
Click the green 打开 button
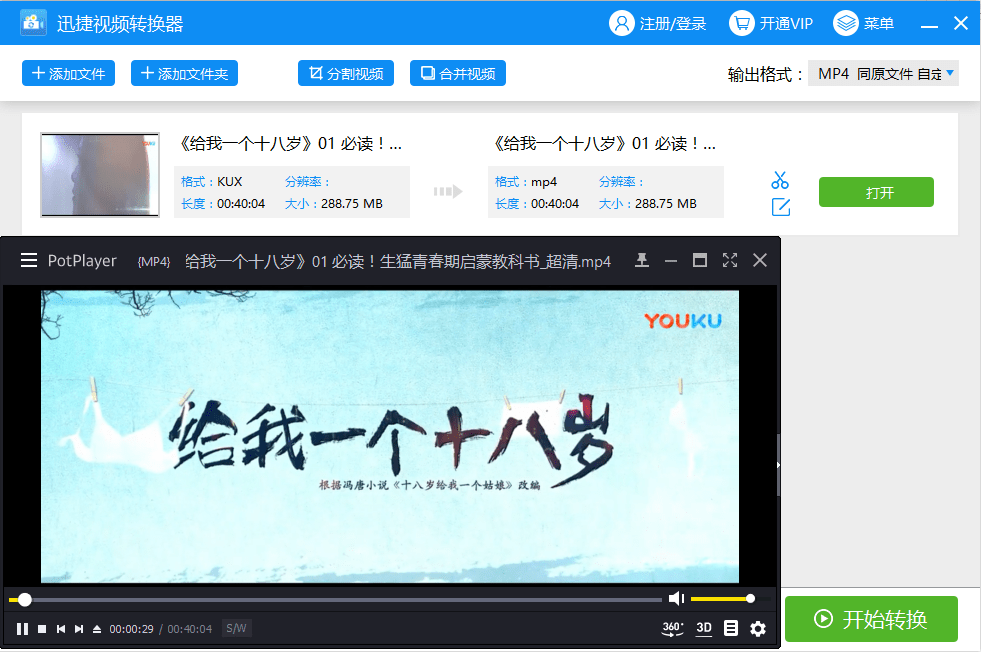click(876, 192)
